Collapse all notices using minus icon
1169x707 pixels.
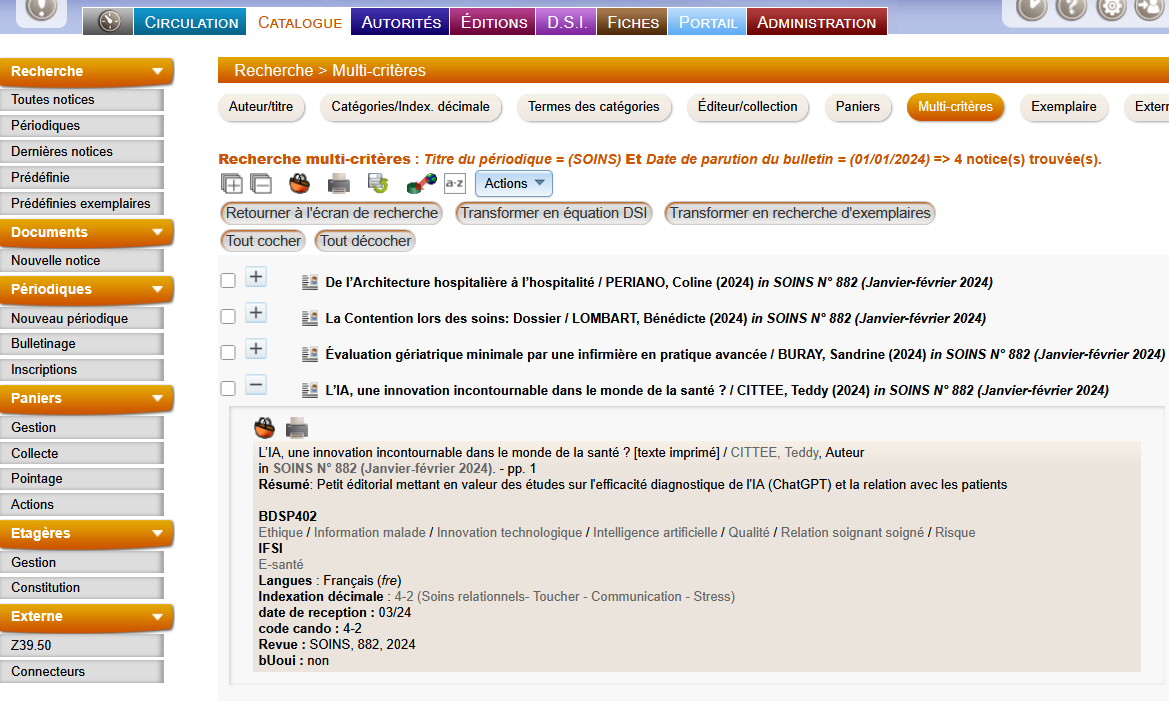pos(261,184)
